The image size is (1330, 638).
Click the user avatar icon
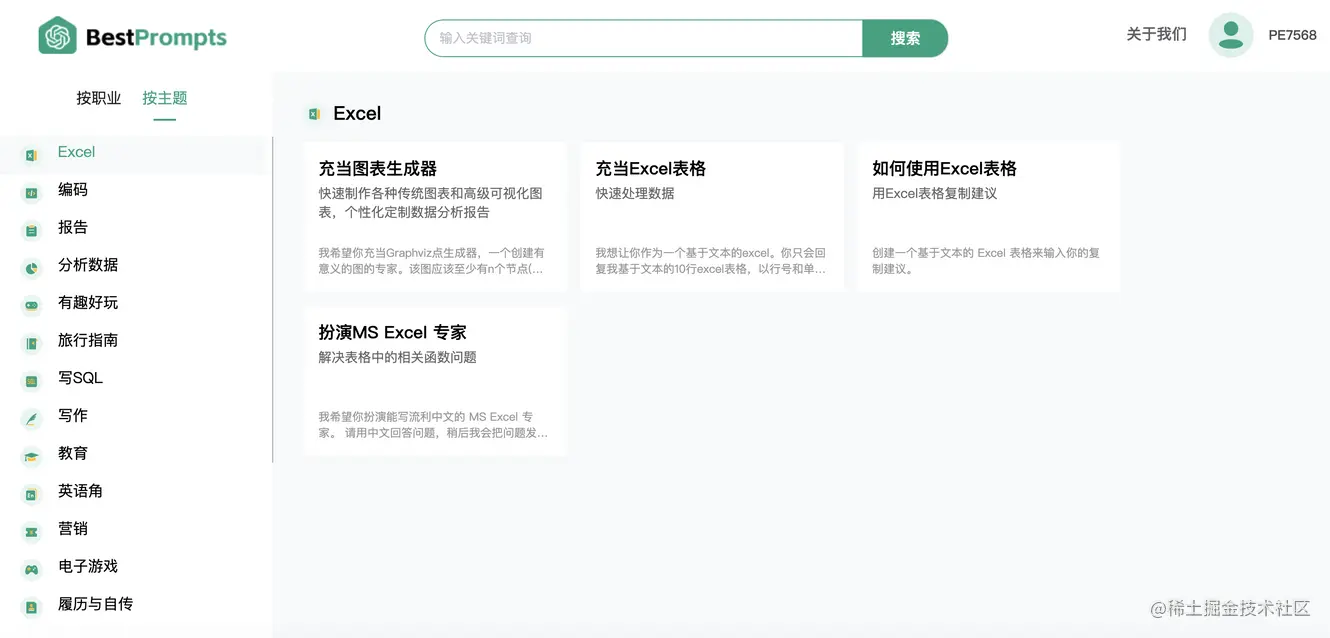(x=1231, y=35)
